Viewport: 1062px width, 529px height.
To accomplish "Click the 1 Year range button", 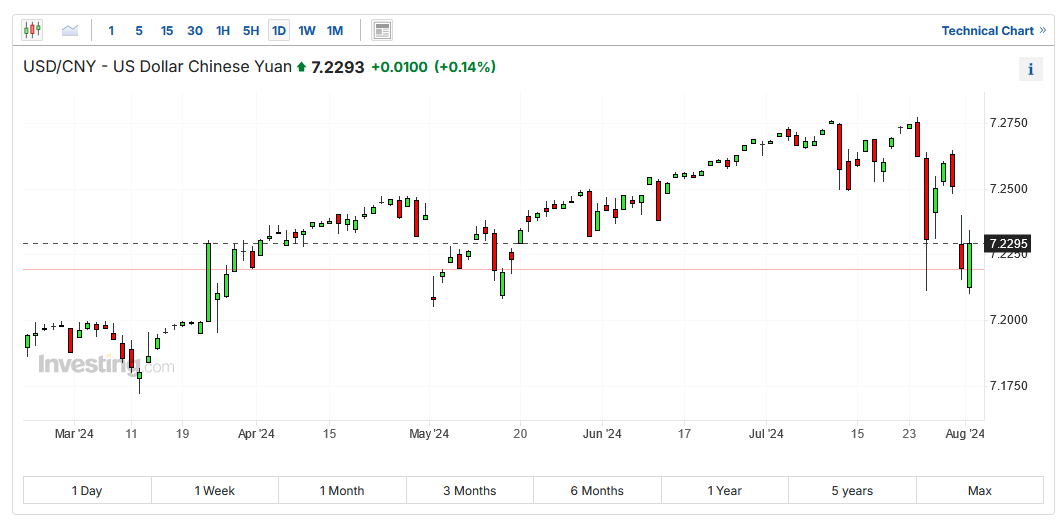I will pos(724,490).
